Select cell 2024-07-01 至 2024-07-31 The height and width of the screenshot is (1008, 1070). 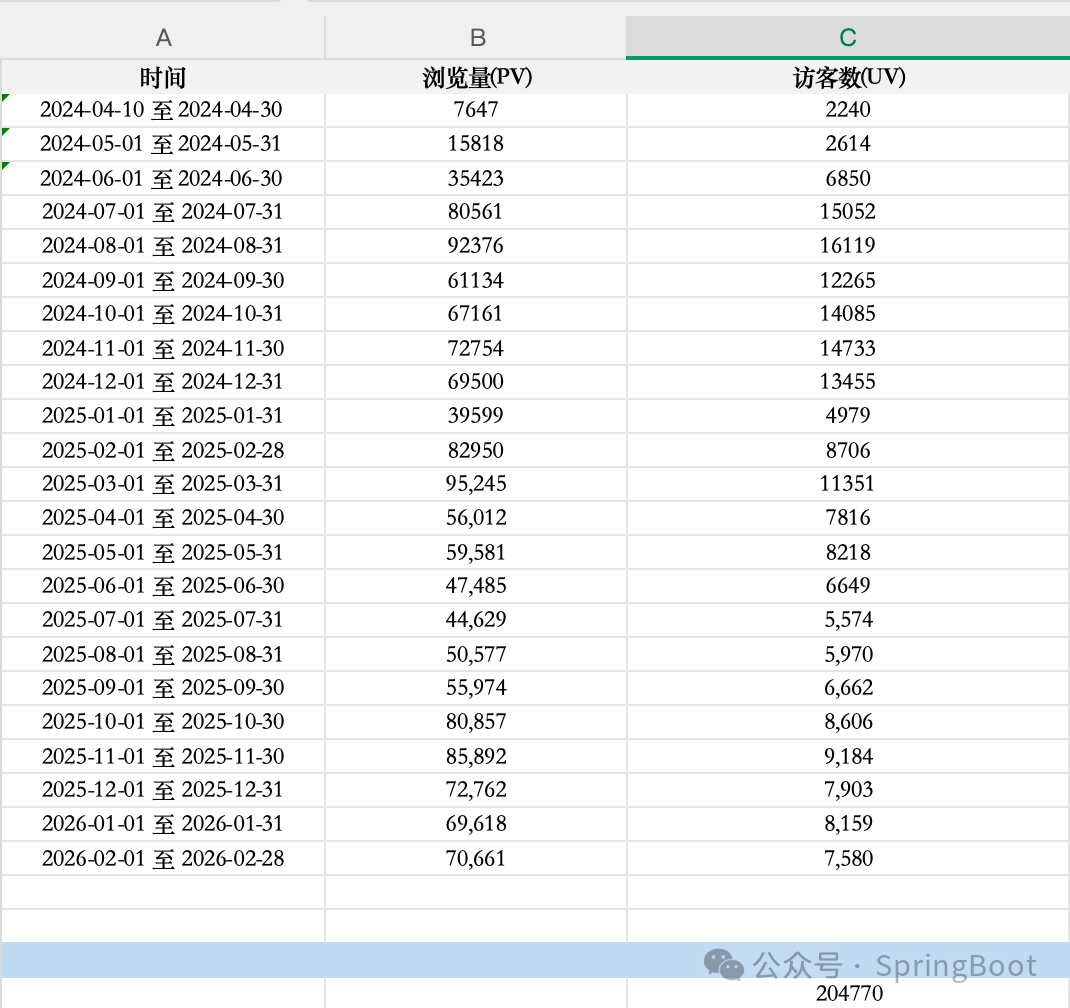[163, 212]
